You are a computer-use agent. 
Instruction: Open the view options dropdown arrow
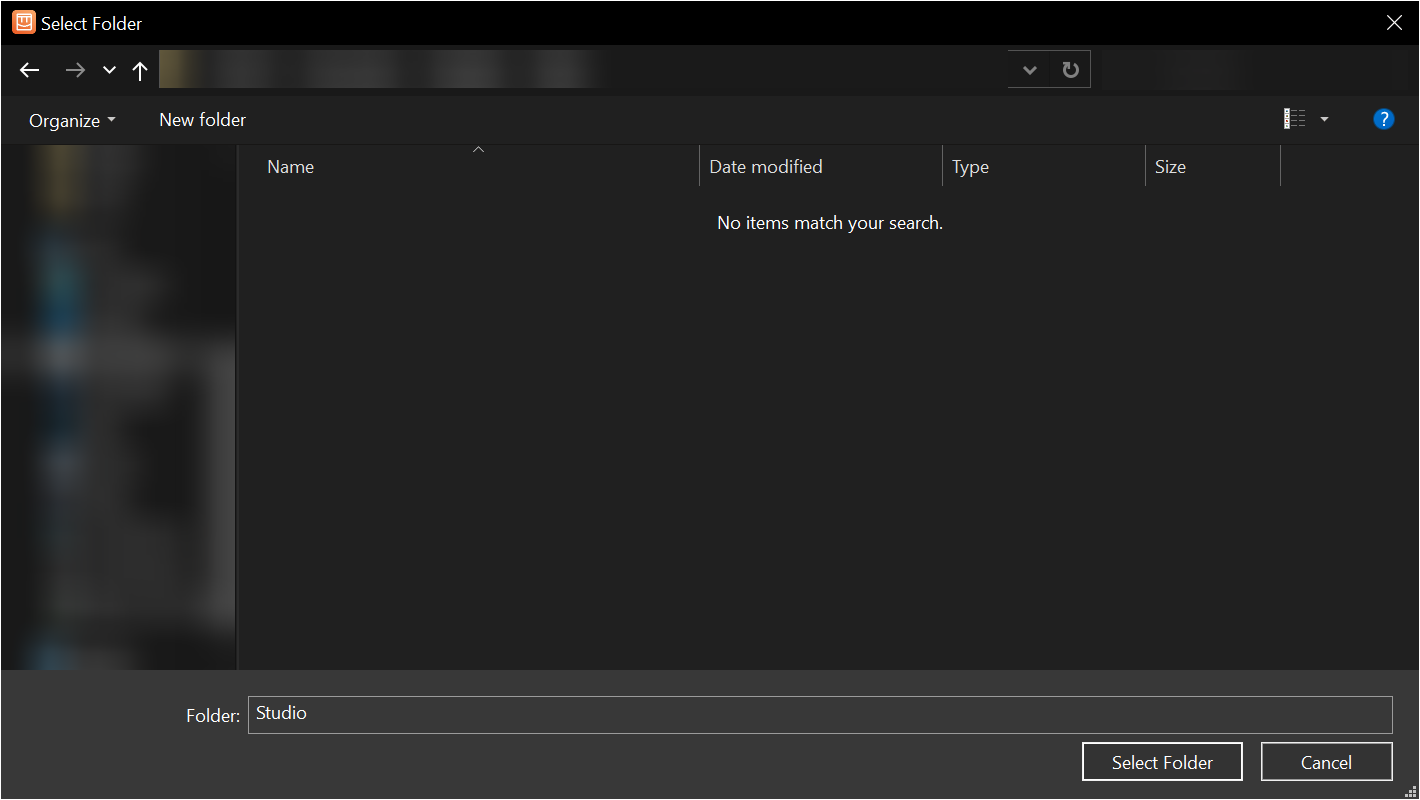pyautogui.click(x=1324, y=118)
